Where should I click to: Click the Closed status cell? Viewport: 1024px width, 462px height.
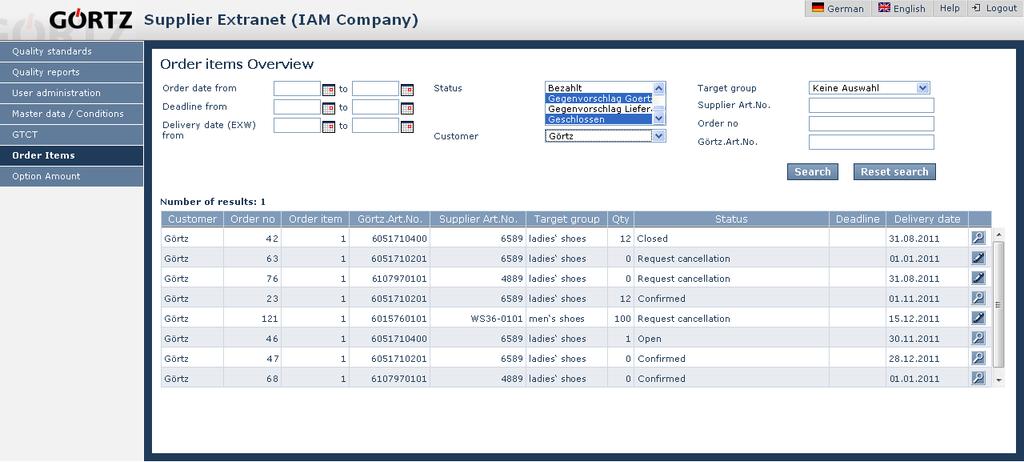coord(731,239)
